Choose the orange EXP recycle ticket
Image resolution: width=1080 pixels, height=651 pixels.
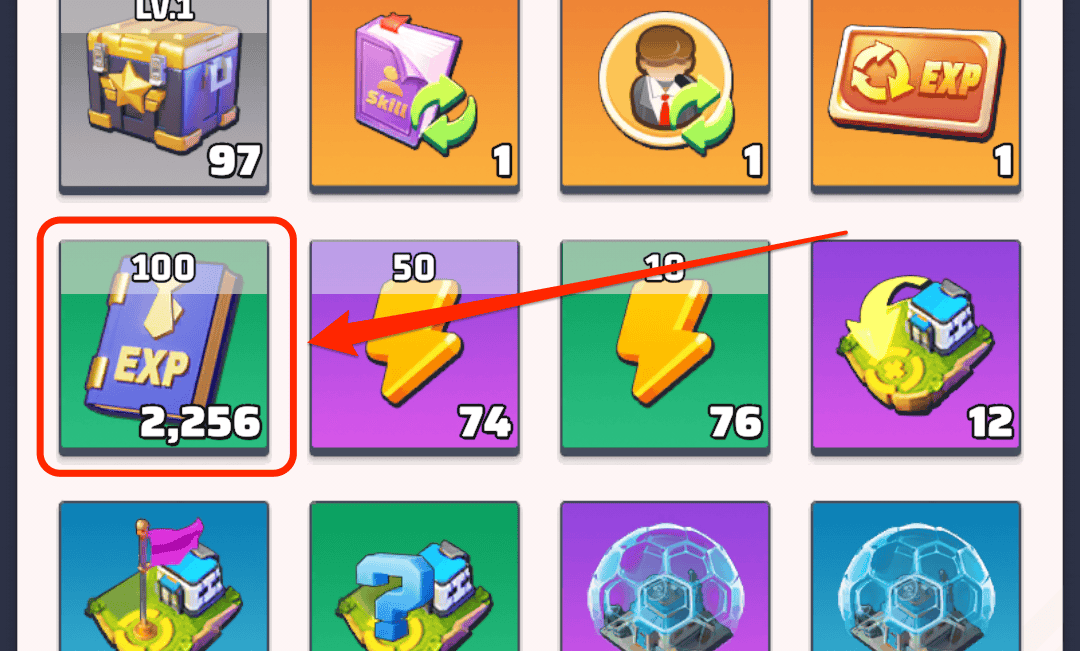pyautogui.click(x=916, y=95)
